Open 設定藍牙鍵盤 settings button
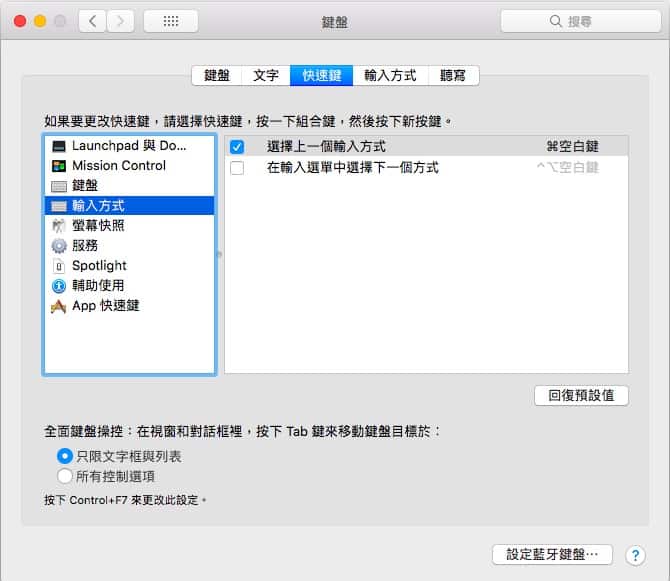 coord(552,554)
